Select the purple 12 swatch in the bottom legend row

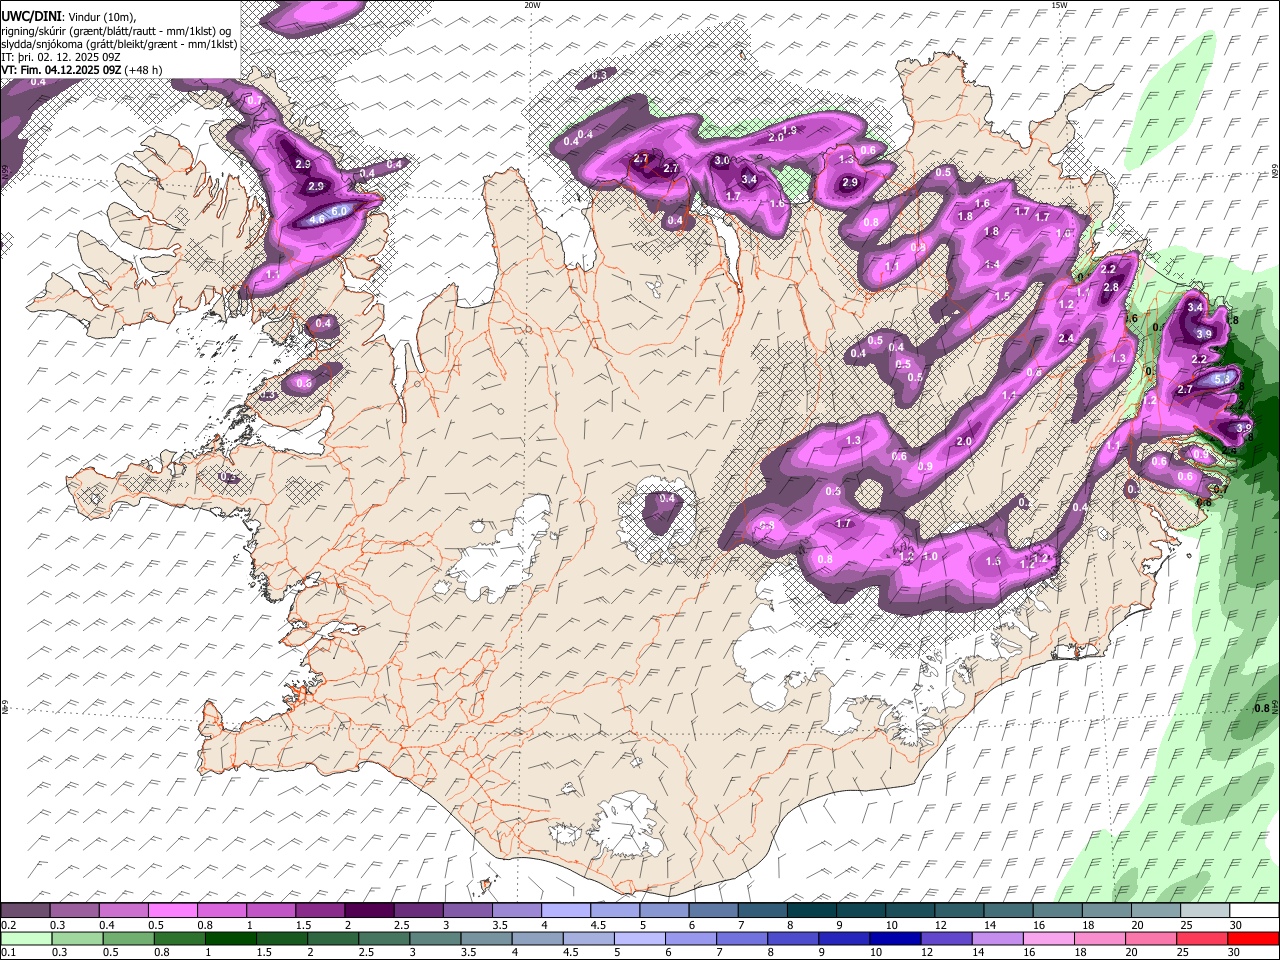(x=945, y=938)
